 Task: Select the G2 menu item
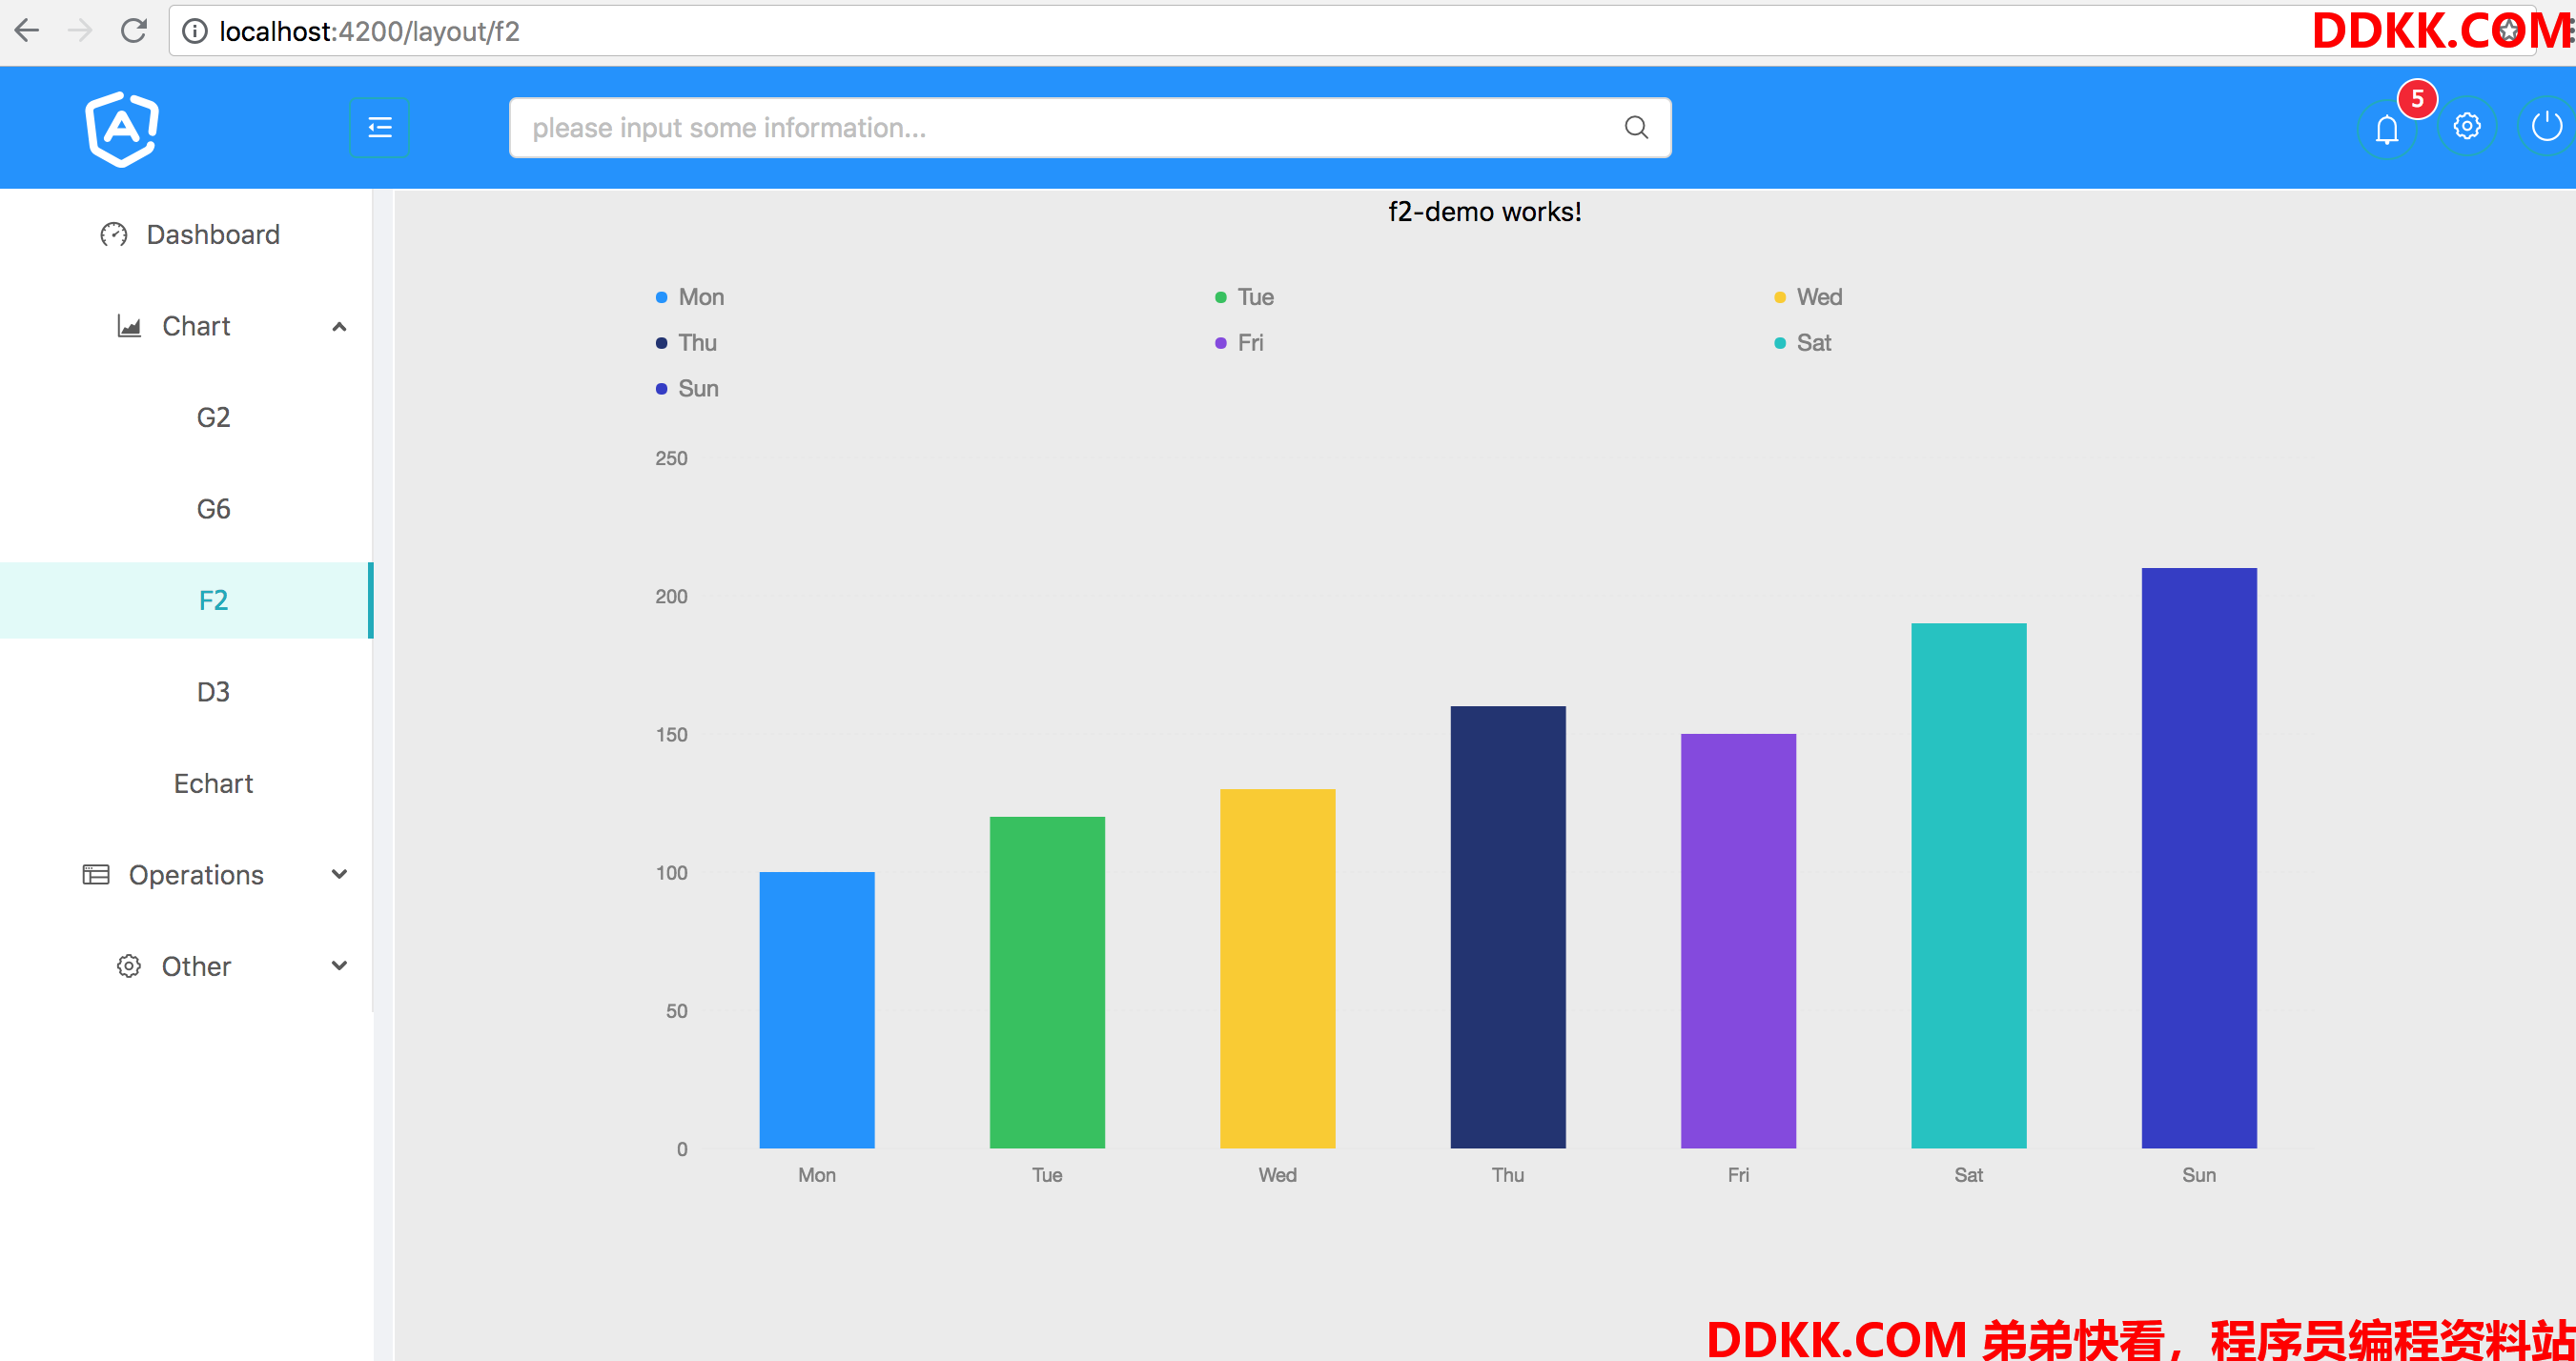pos(186,417)
